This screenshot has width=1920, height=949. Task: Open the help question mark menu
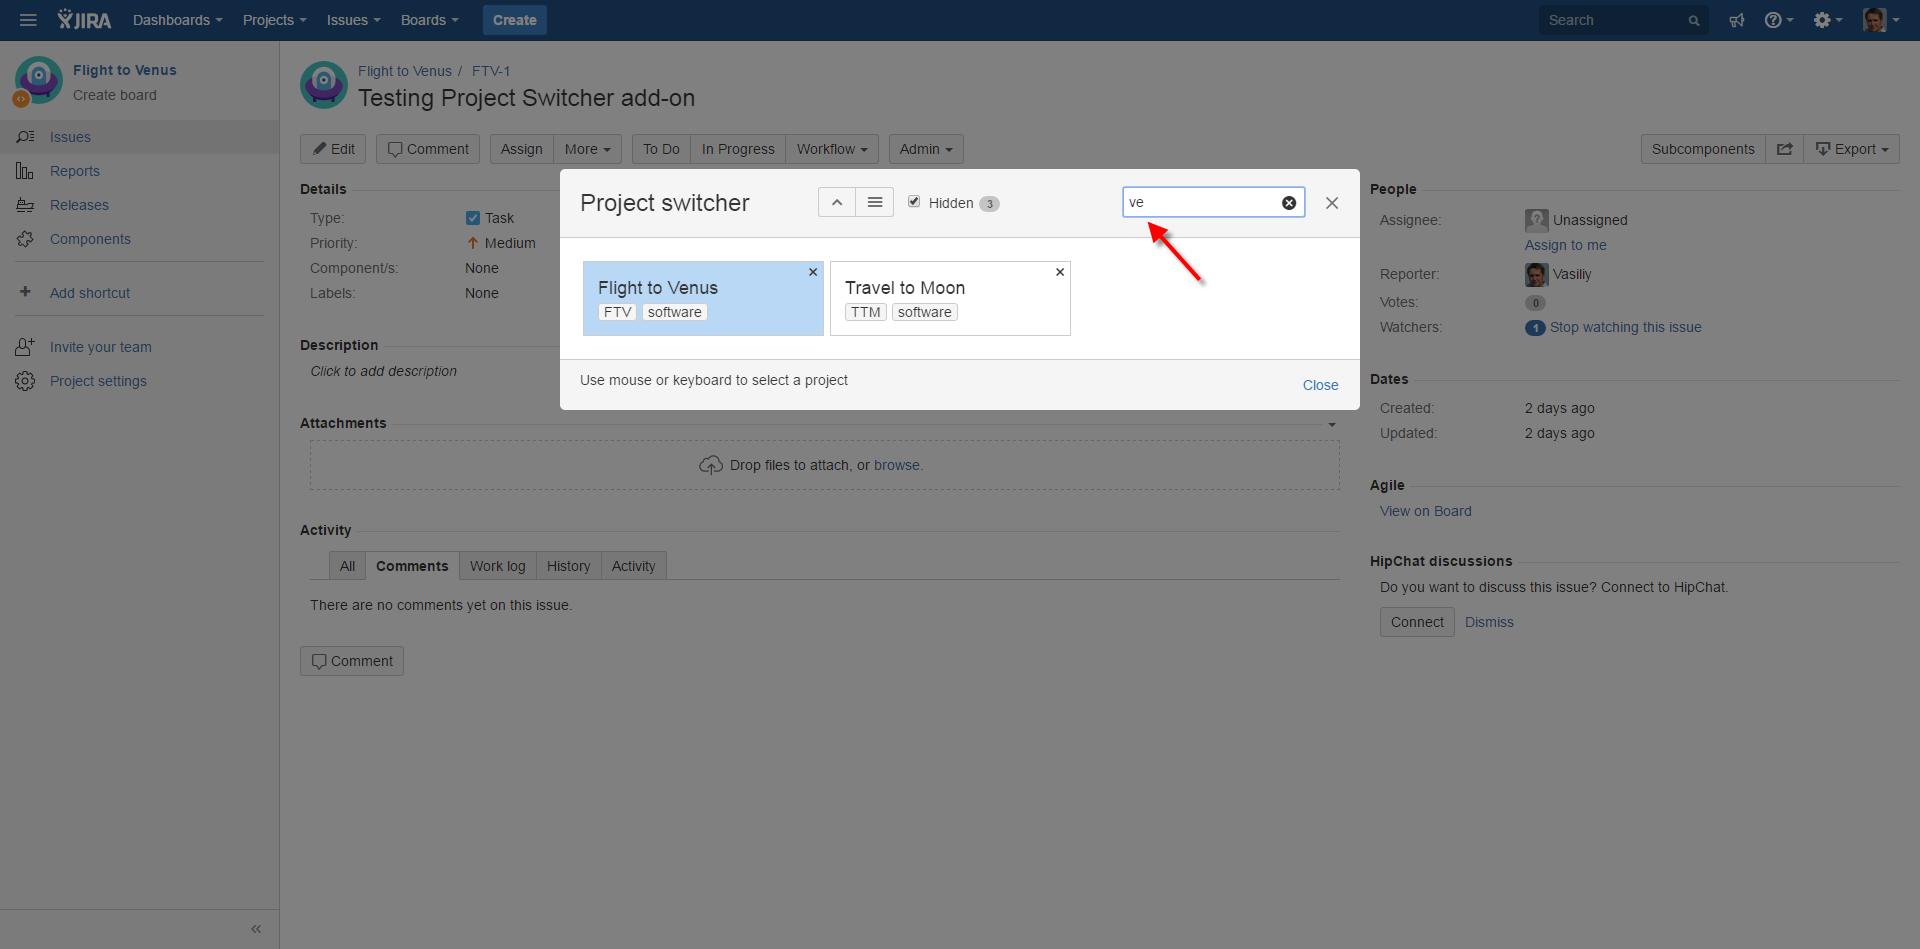[1778, 20]
